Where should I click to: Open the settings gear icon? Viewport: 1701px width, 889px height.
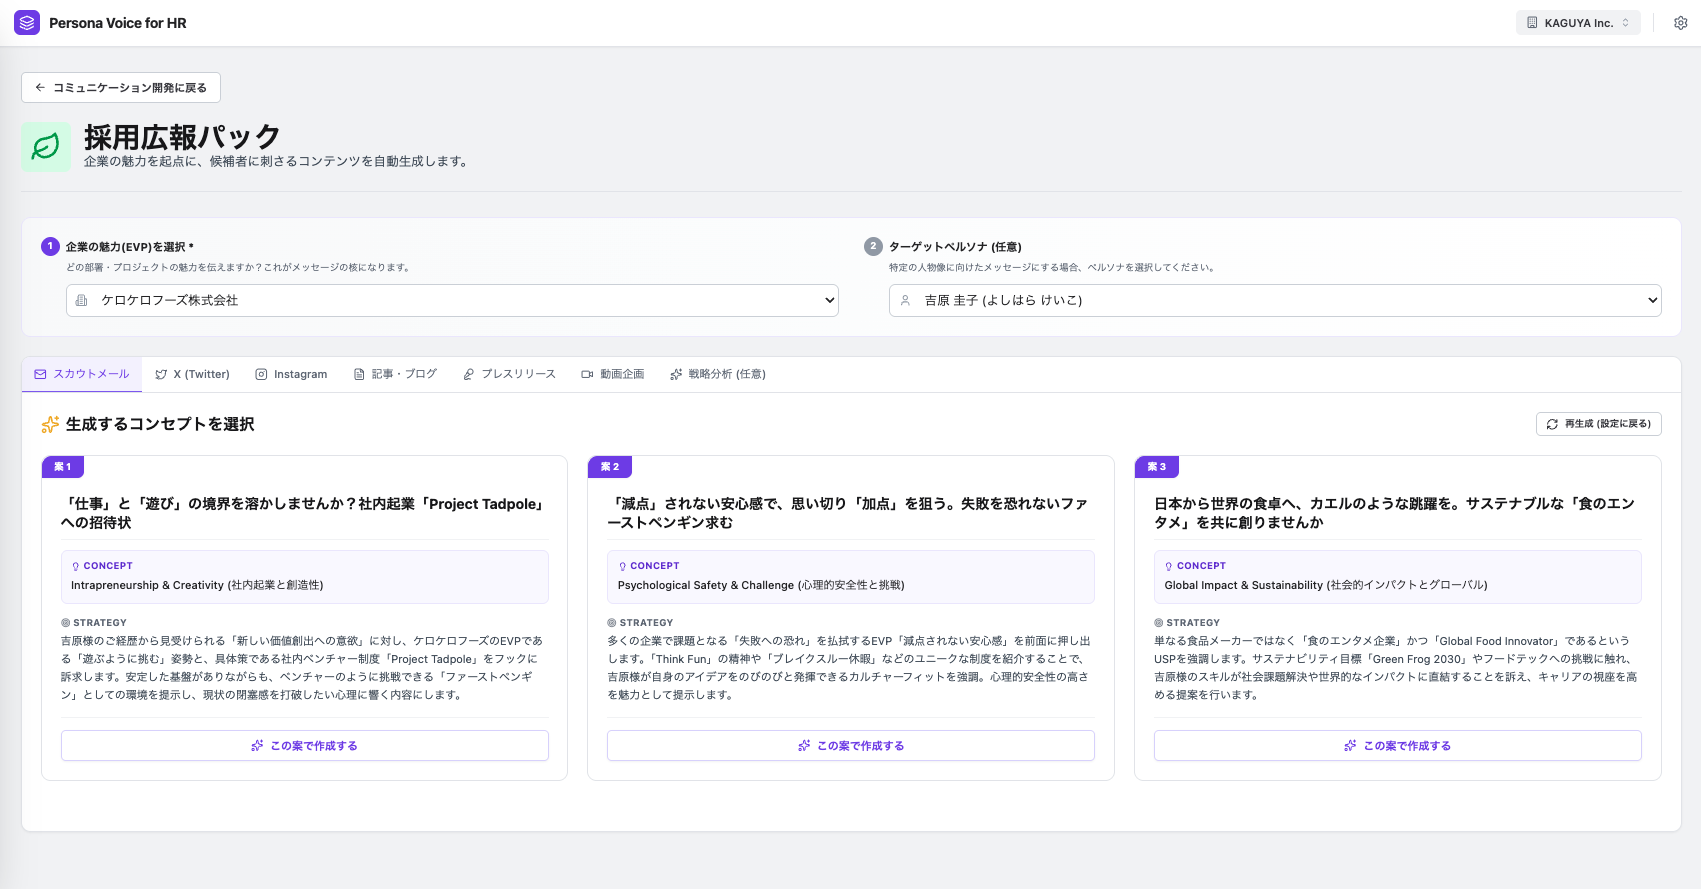point(1681,23)
